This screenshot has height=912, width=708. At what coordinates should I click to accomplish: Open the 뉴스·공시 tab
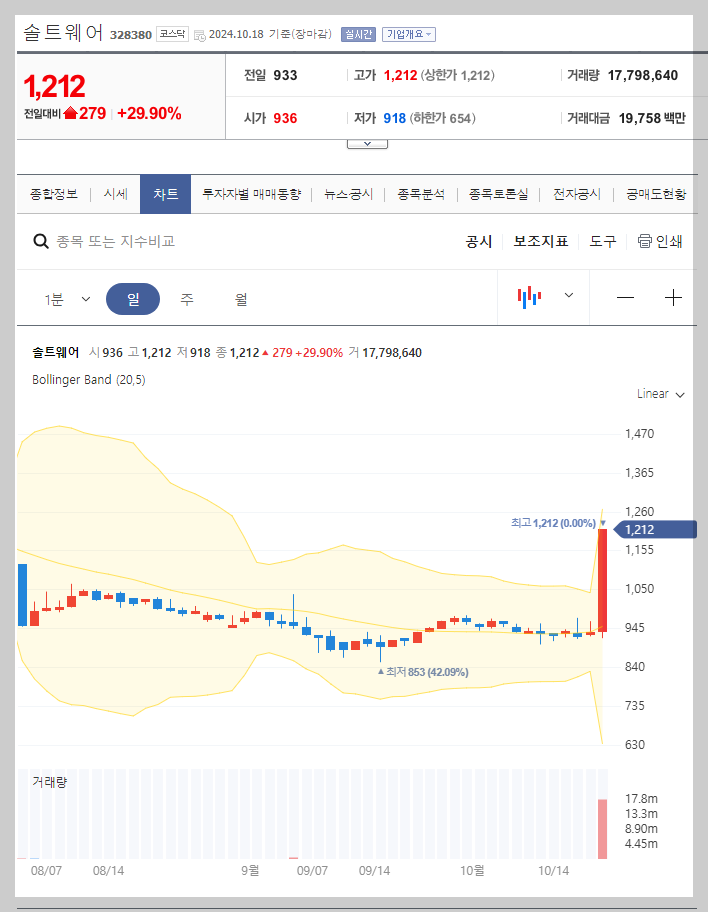click(x=348, y=194)
